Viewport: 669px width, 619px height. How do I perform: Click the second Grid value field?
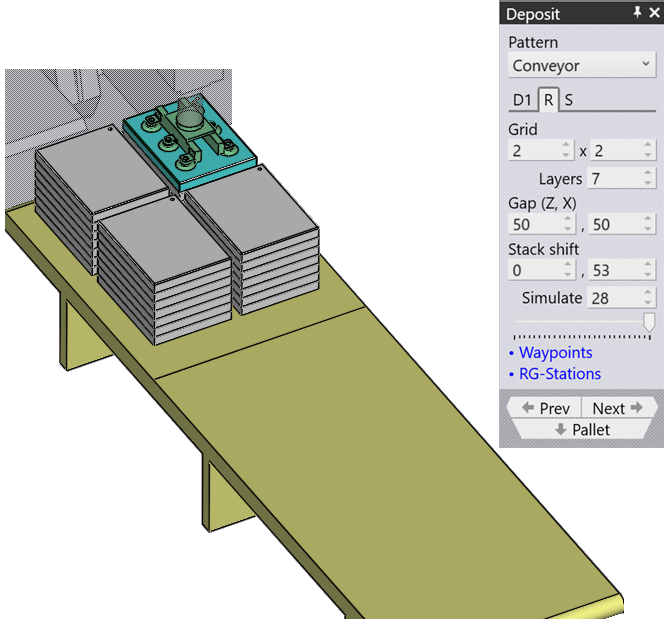point(617,150)
